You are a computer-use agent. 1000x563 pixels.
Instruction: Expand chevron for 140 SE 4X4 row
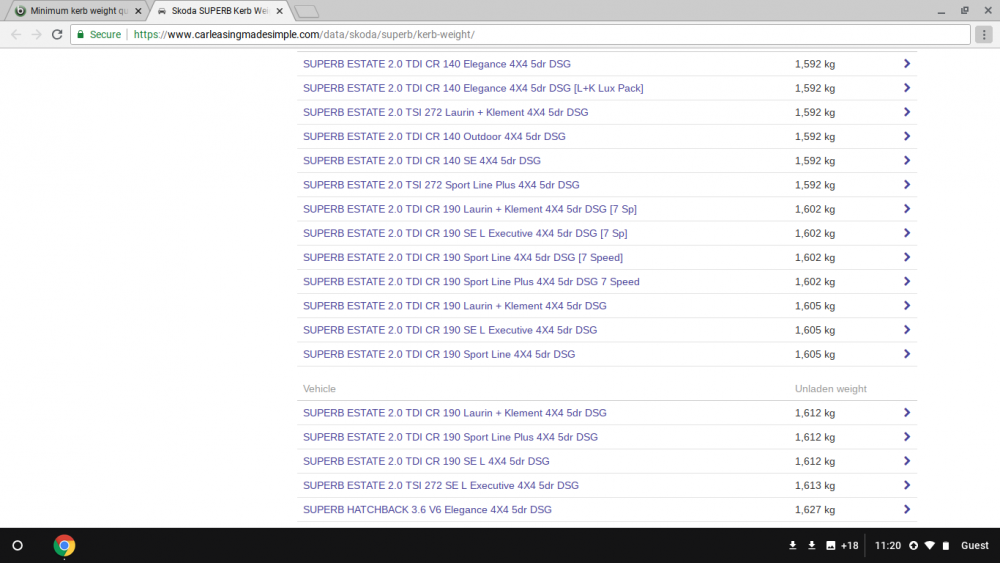click(x=906, y=161)
